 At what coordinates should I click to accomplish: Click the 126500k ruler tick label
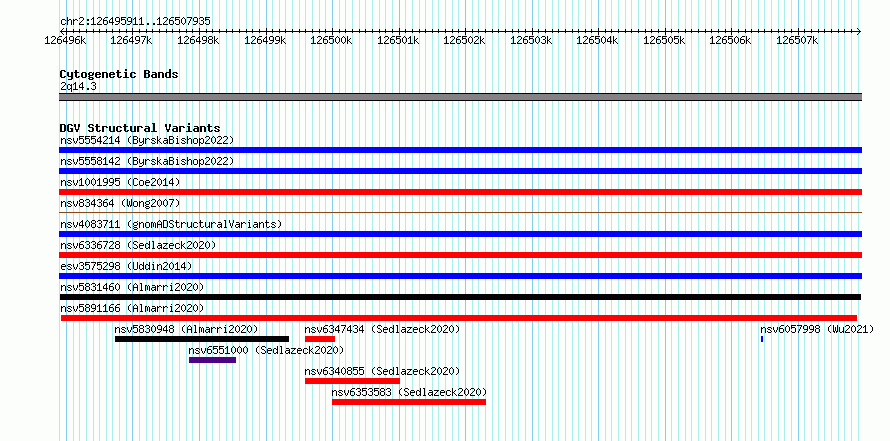[331, 40]
